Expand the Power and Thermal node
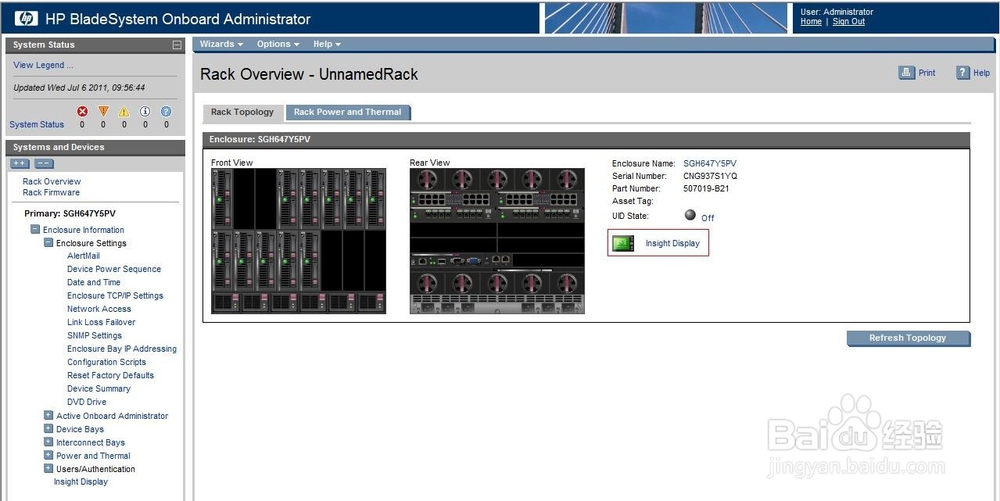1000x501 pixels. [48, 456]
